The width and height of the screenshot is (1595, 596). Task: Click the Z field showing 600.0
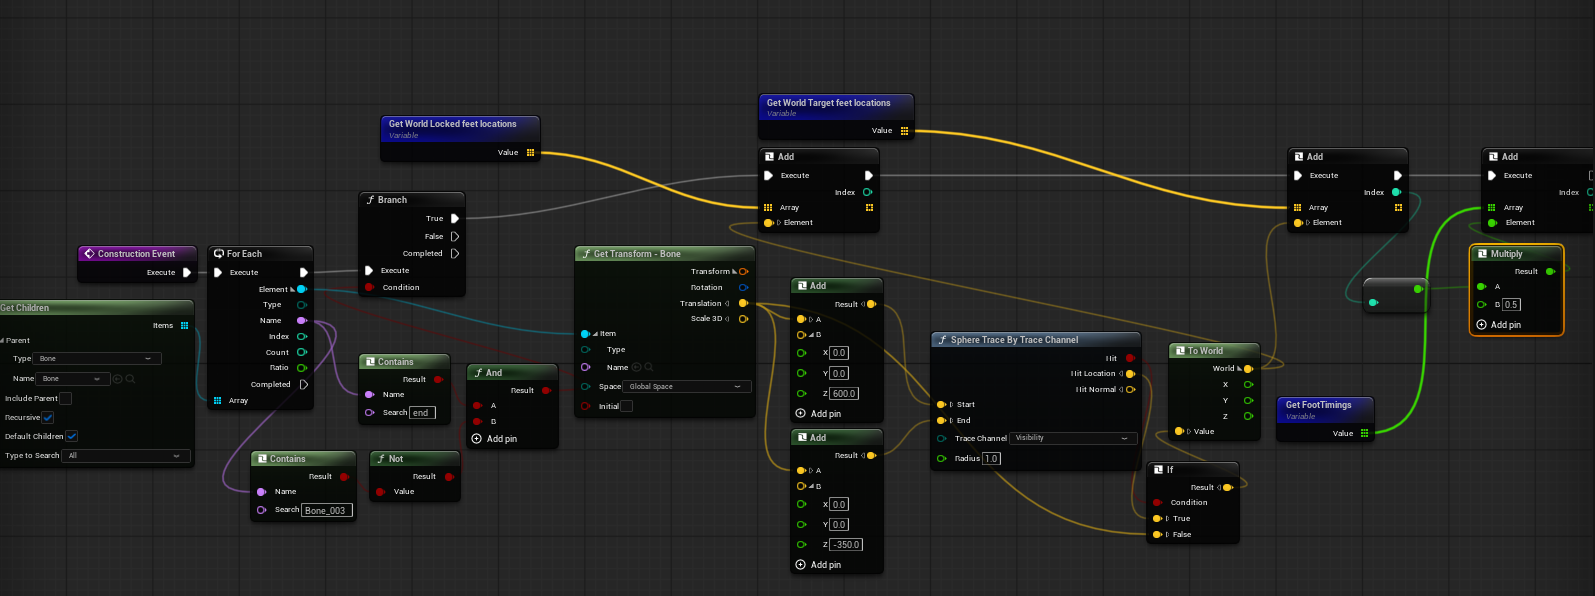click(x=844, y=394)
